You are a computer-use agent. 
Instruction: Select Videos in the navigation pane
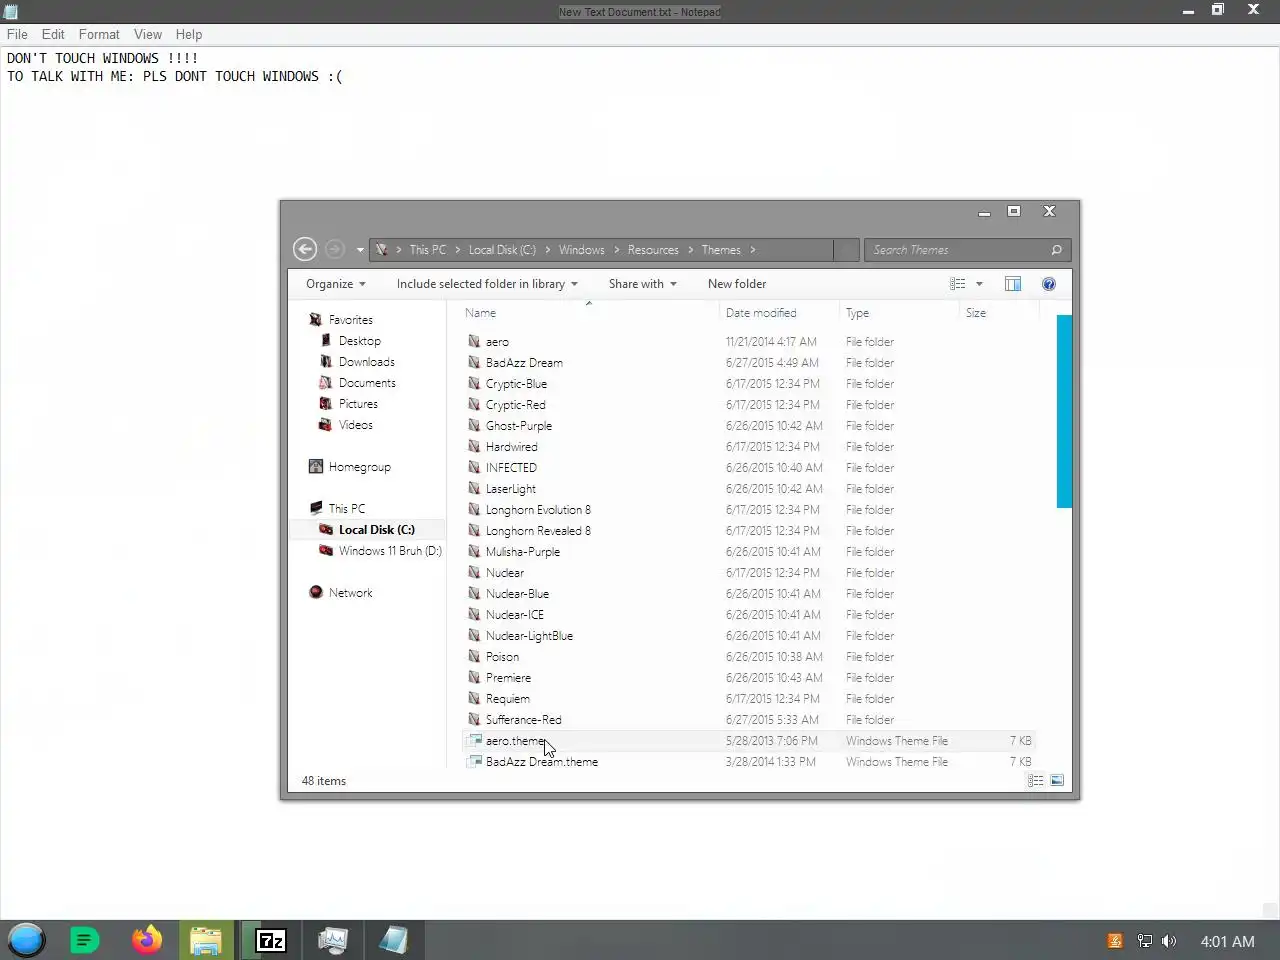355,425
